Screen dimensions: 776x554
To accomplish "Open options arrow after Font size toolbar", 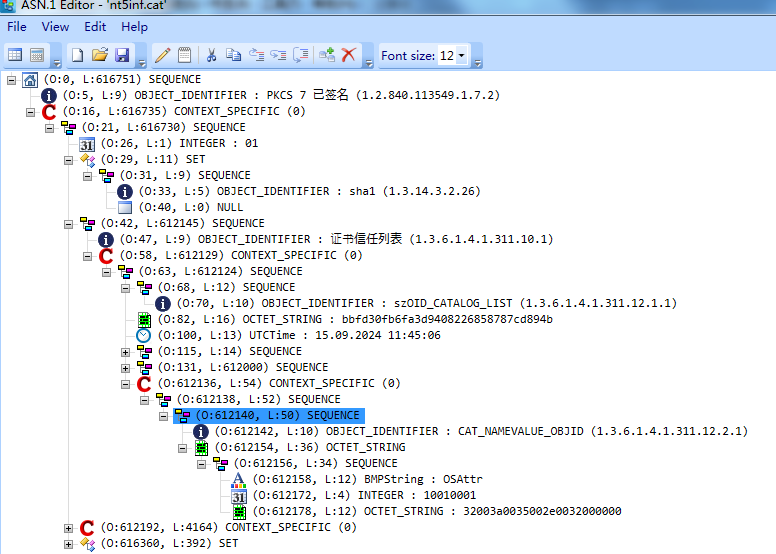I will [x=478, y=63].
